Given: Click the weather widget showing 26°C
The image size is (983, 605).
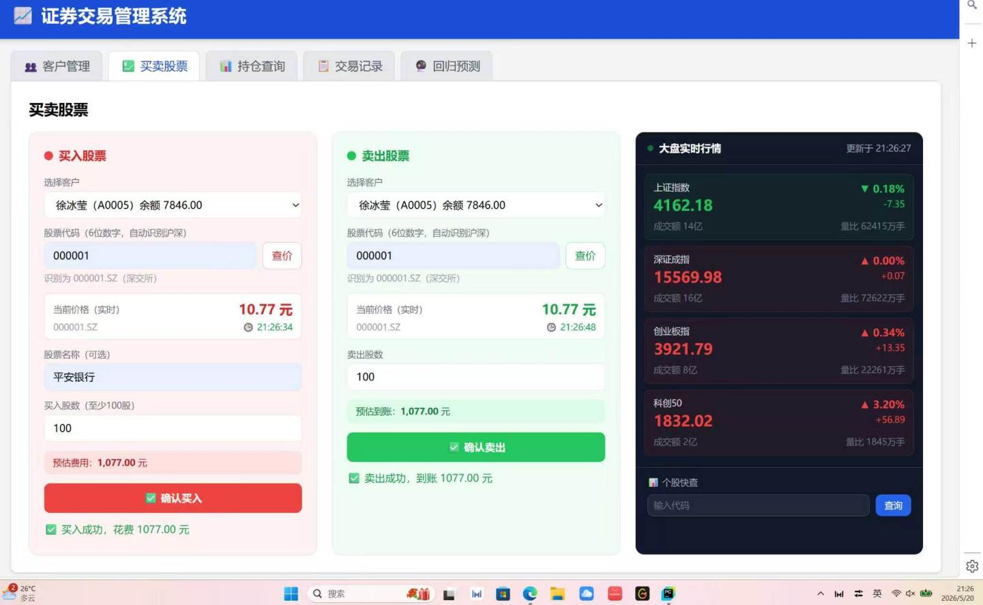Looking at the screenshot, I should click(x=19, y=592).
